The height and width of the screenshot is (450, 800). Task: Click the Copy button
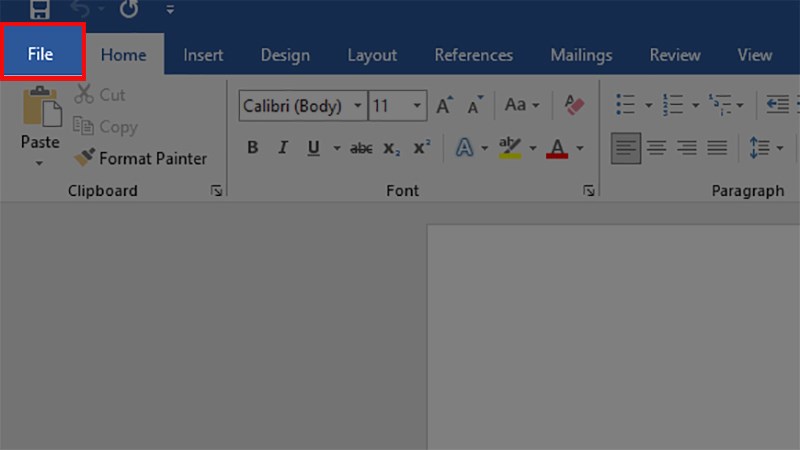pyautogui.click(x=106, y=127)
